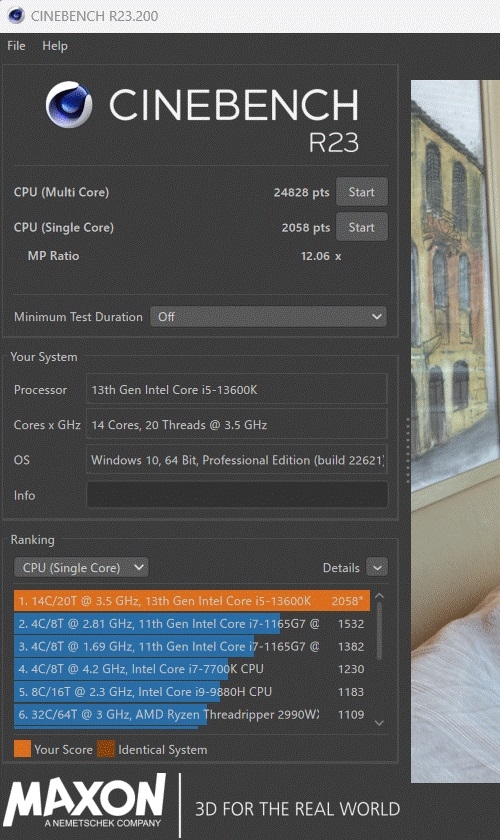Screen dimensions: 500x840
Task: Select ranking row 3 i7-1165G7 at 1.69 GHz
Action: coord(192,646)
